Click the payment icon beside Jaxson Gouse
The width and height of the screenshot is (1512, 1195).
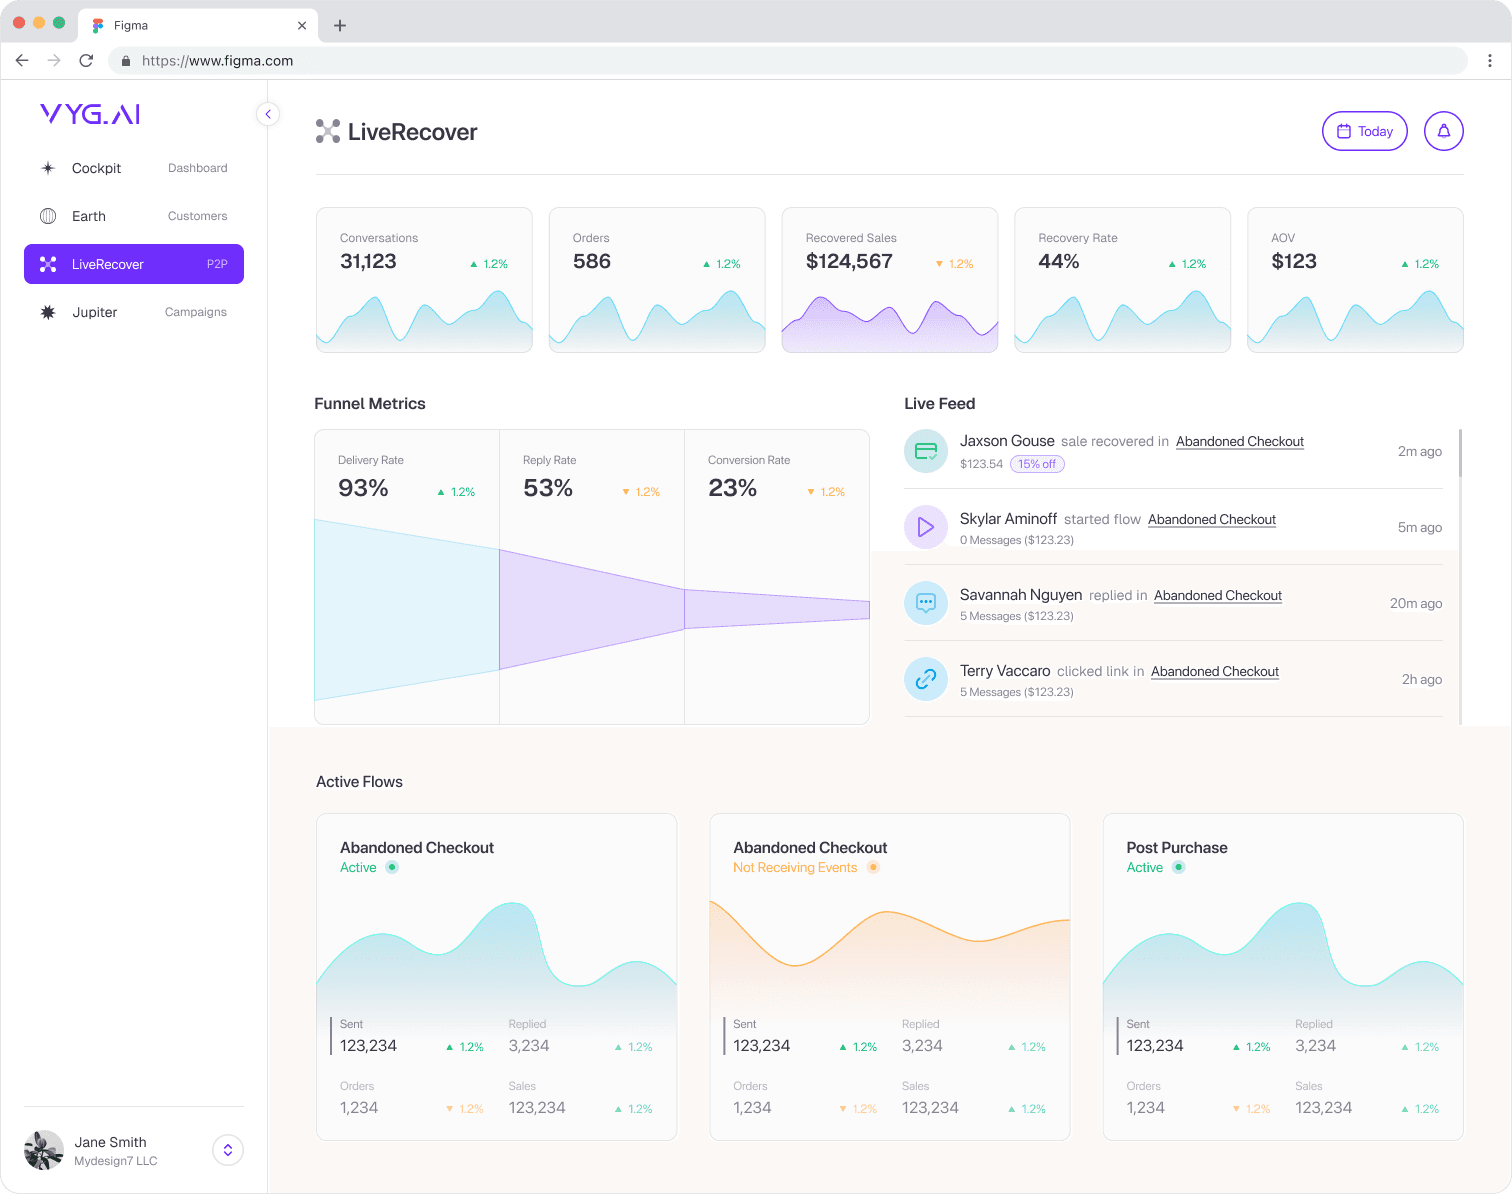pos(925,451)
